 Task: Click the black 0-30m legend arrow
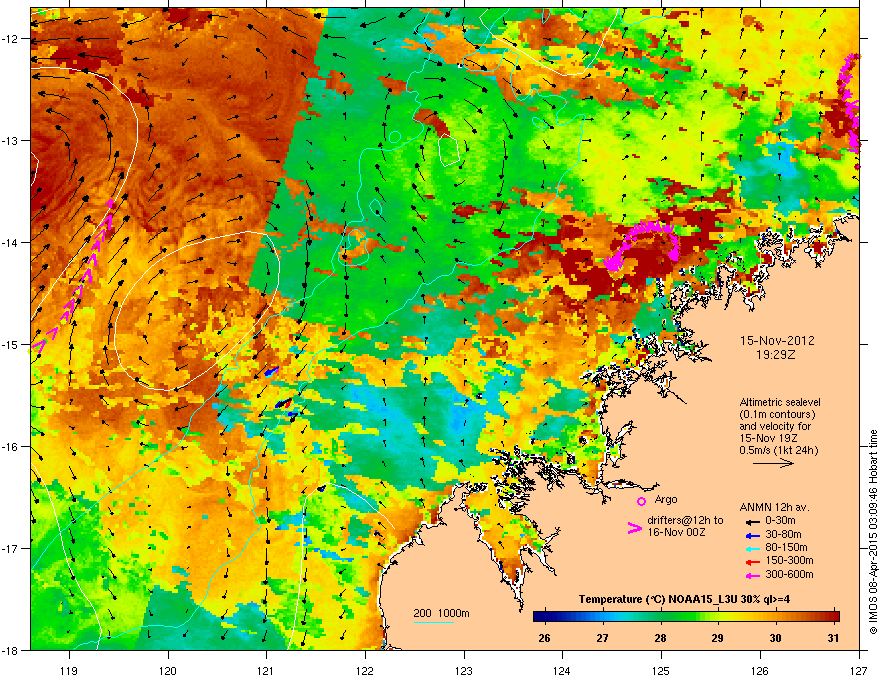(752, 521)
